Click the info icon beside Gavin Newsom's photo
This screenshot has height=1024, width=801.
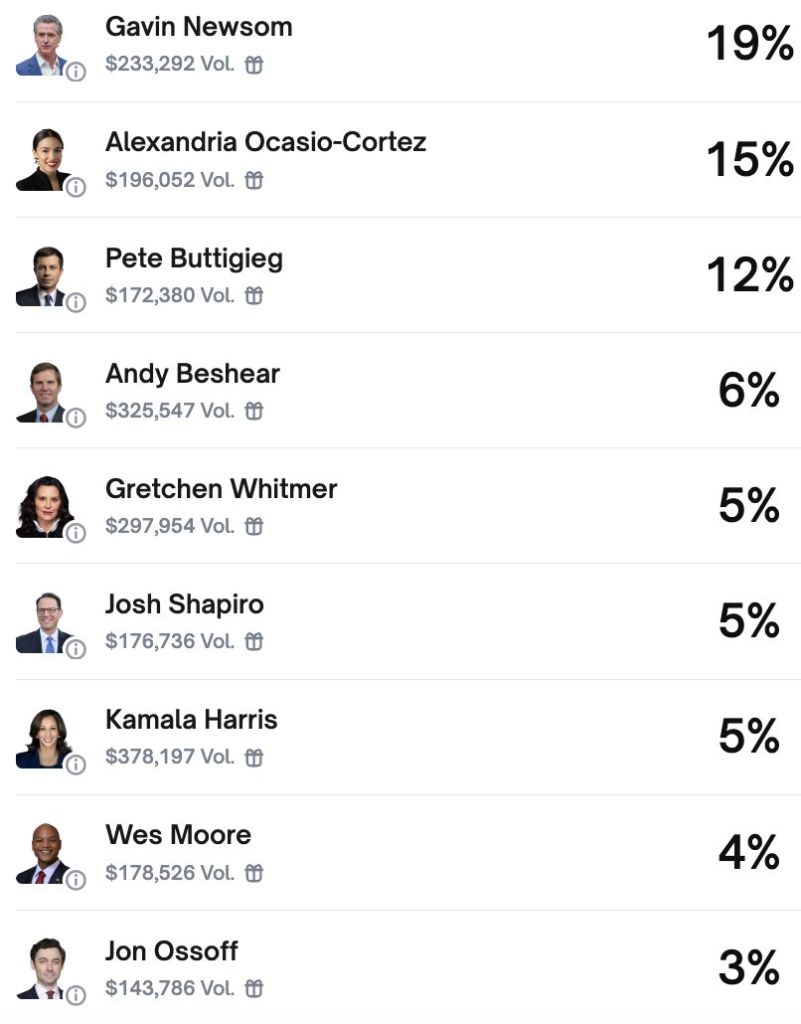(76, 71)
